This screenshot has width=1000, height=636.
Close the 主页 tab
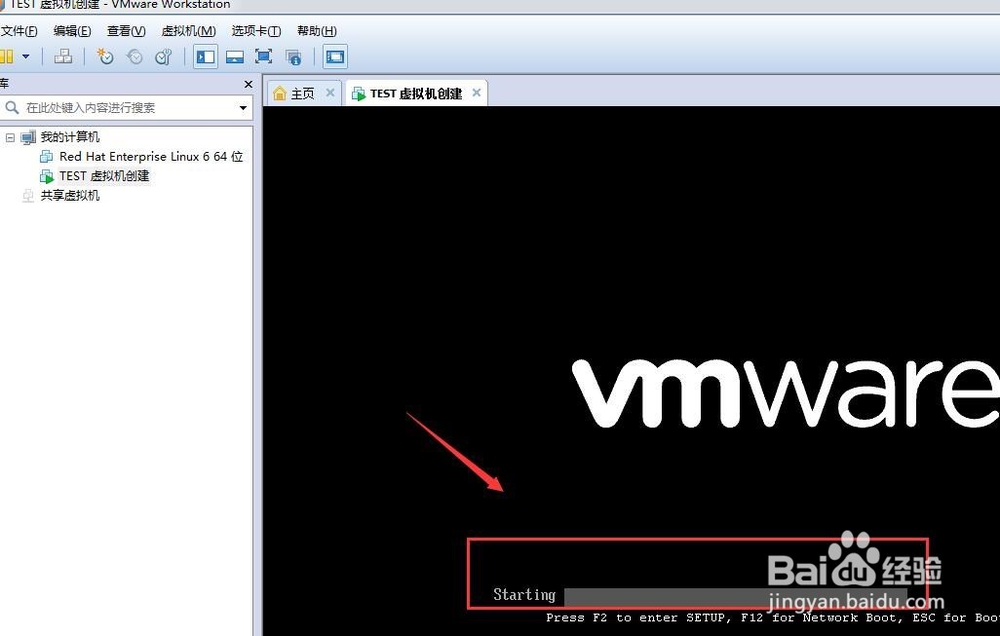click(x=330, y=92)
